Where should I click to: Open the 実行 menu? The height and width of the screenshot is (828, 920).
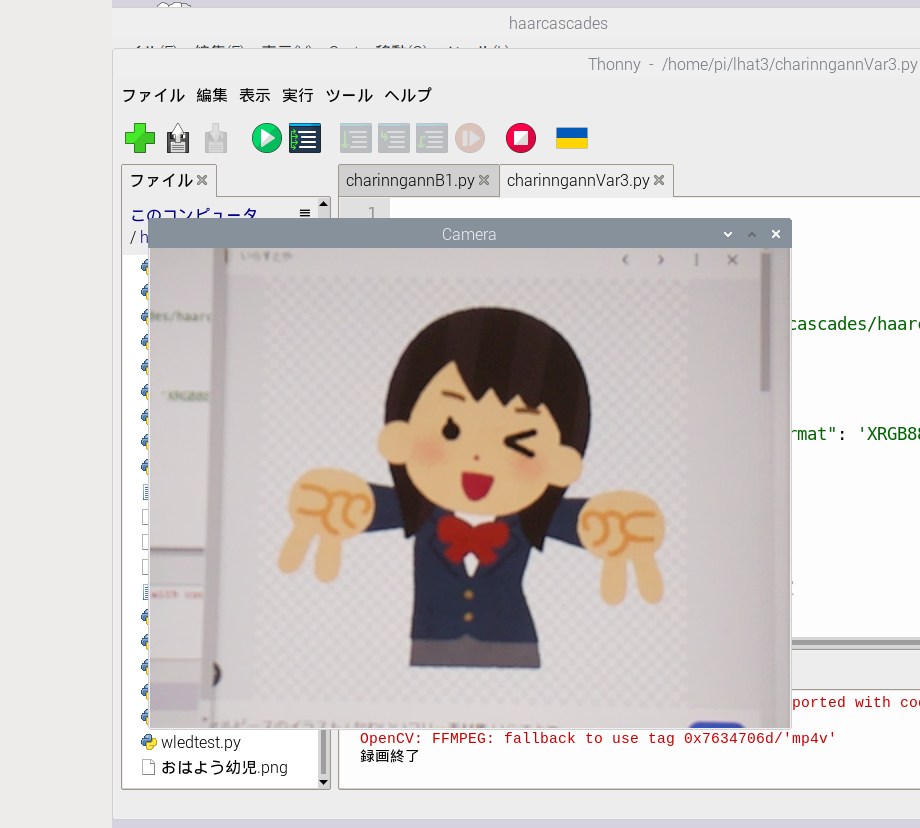pyautogui.click(x=297, y=96)
